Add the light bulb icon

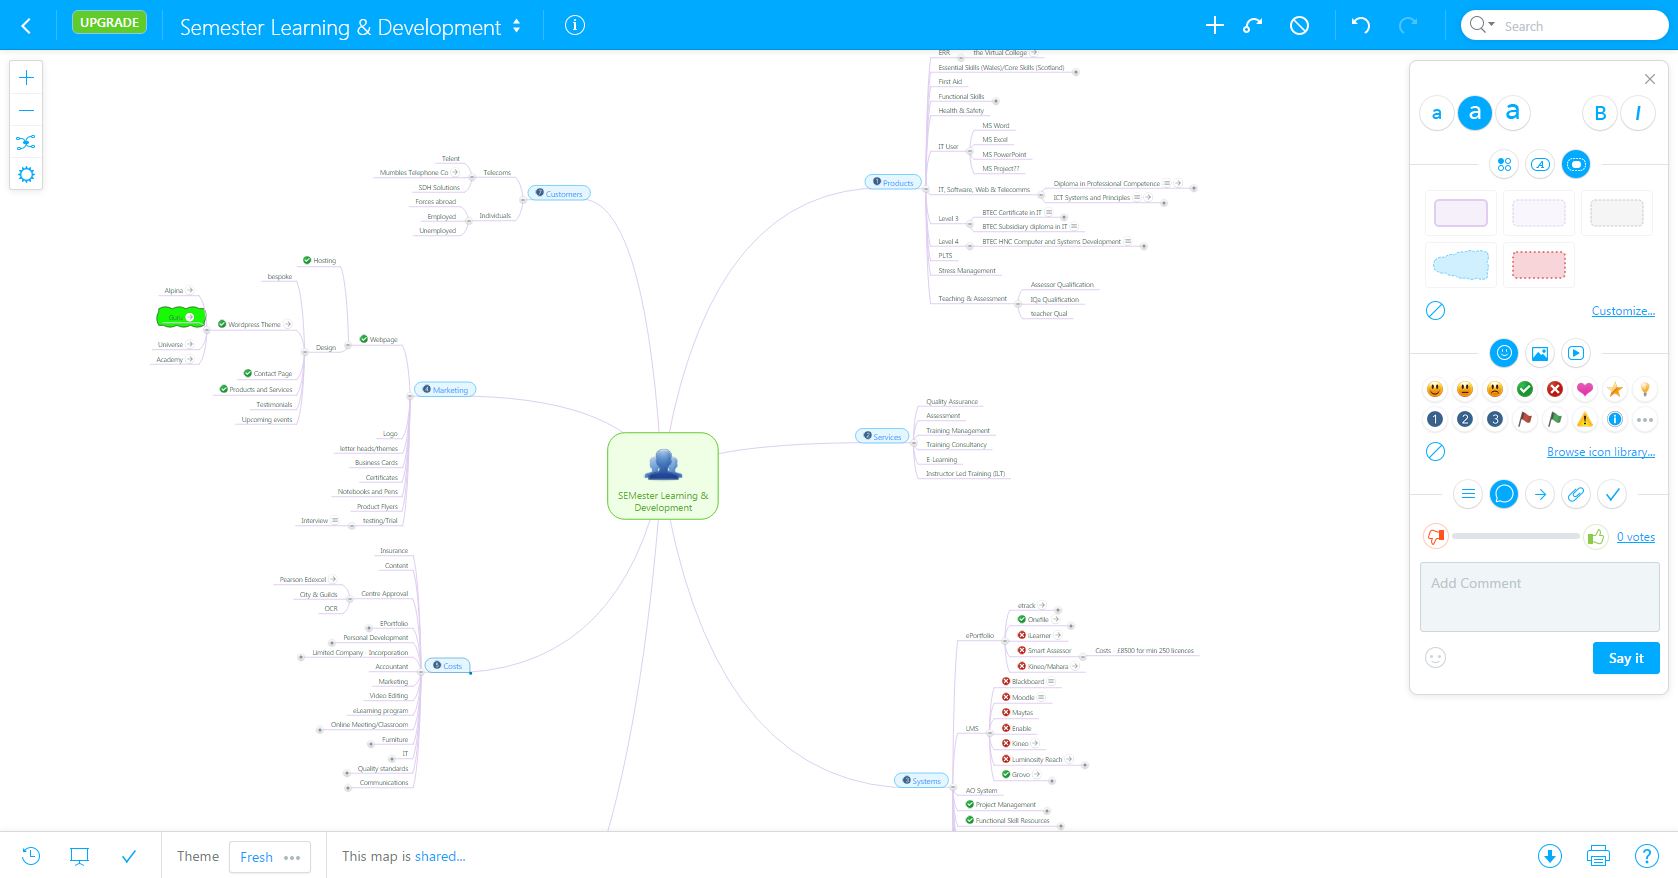pos(1645,389)
